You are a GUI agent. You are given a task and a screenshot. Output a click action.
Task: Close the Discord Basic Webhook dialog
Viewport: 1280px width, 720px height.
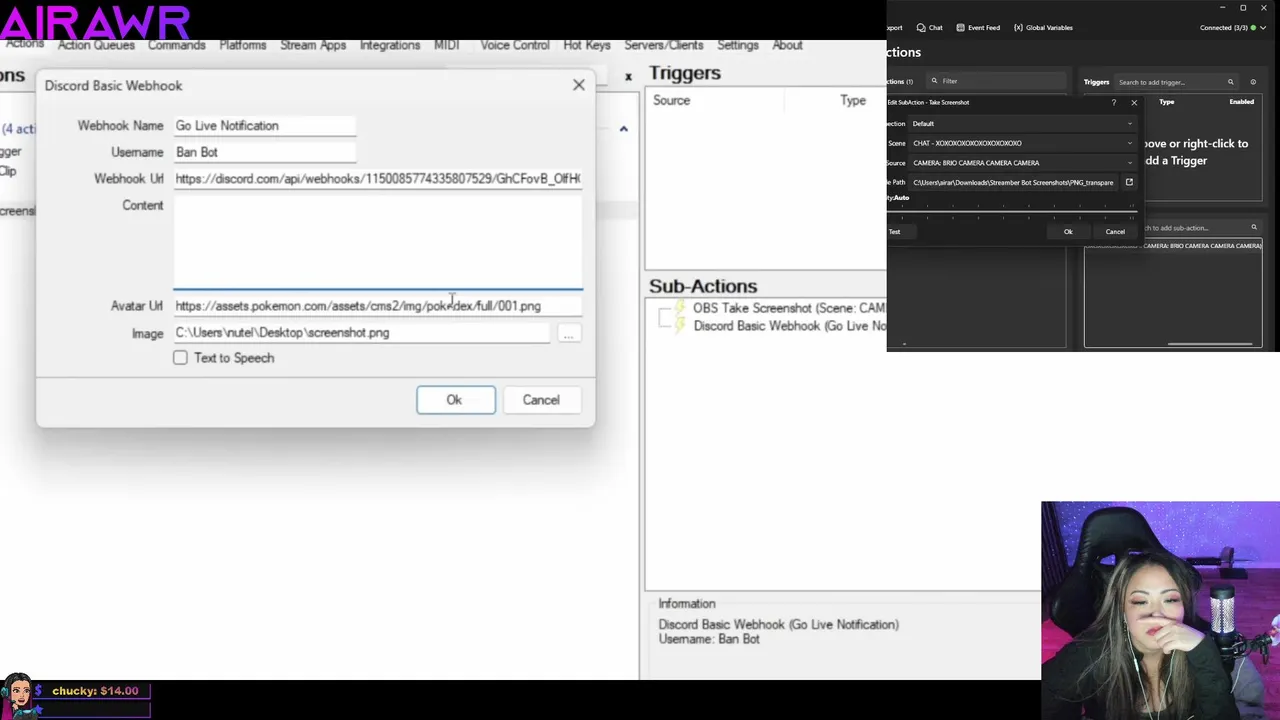coord(578,85)
